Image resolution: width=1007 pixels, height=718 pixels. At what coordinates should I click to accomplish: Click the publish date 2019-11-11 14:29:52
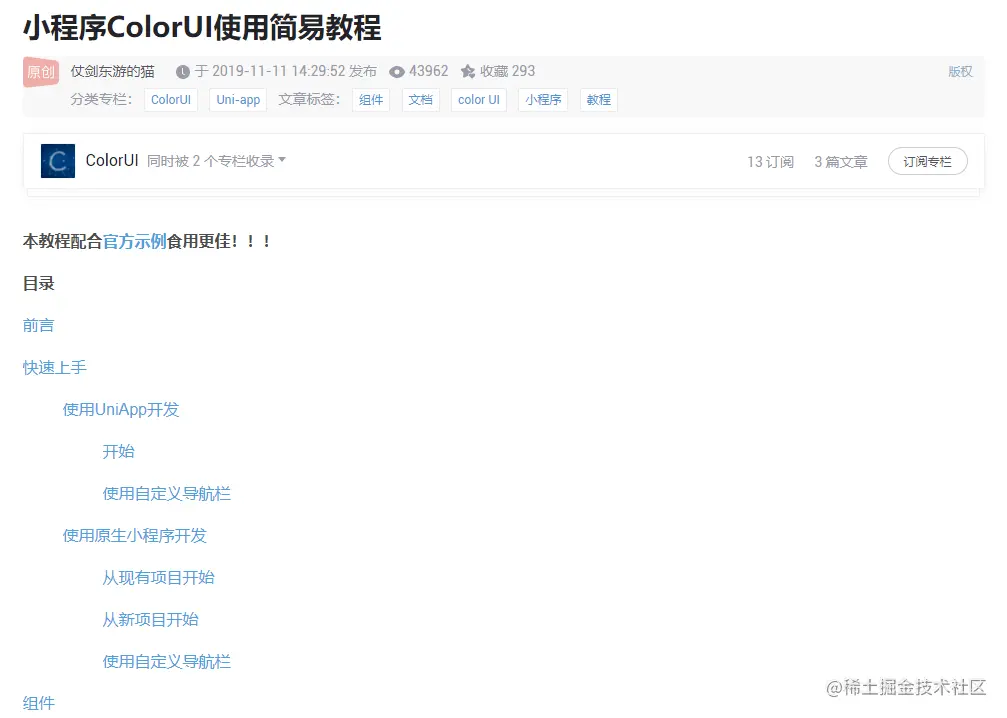(279, 71)
